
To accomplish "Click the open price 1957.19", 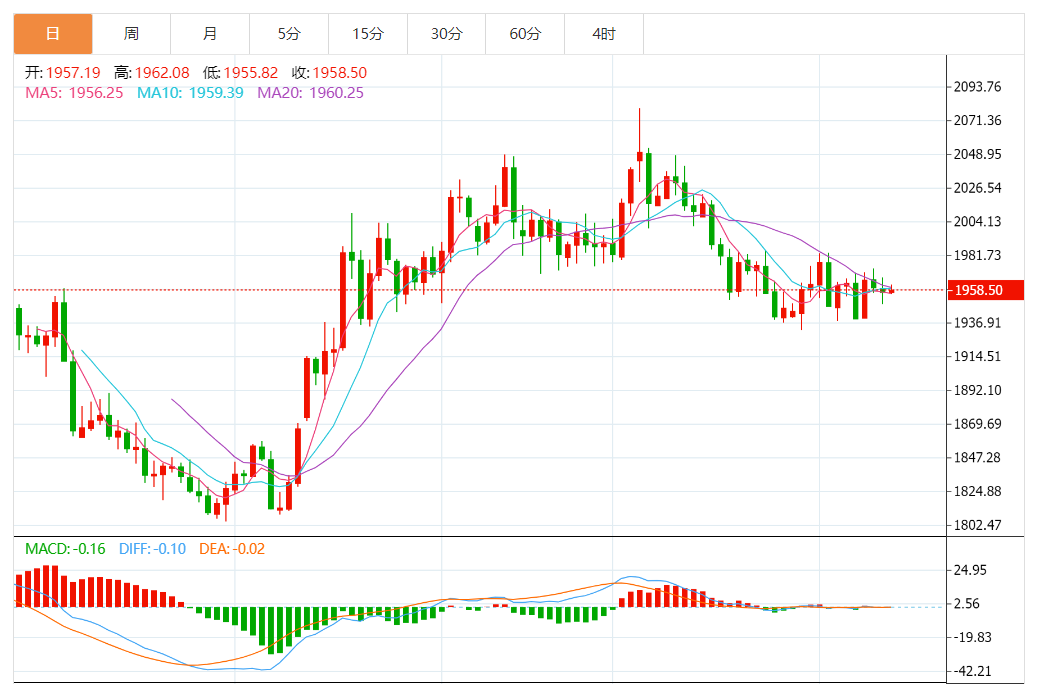I will 73,73.
